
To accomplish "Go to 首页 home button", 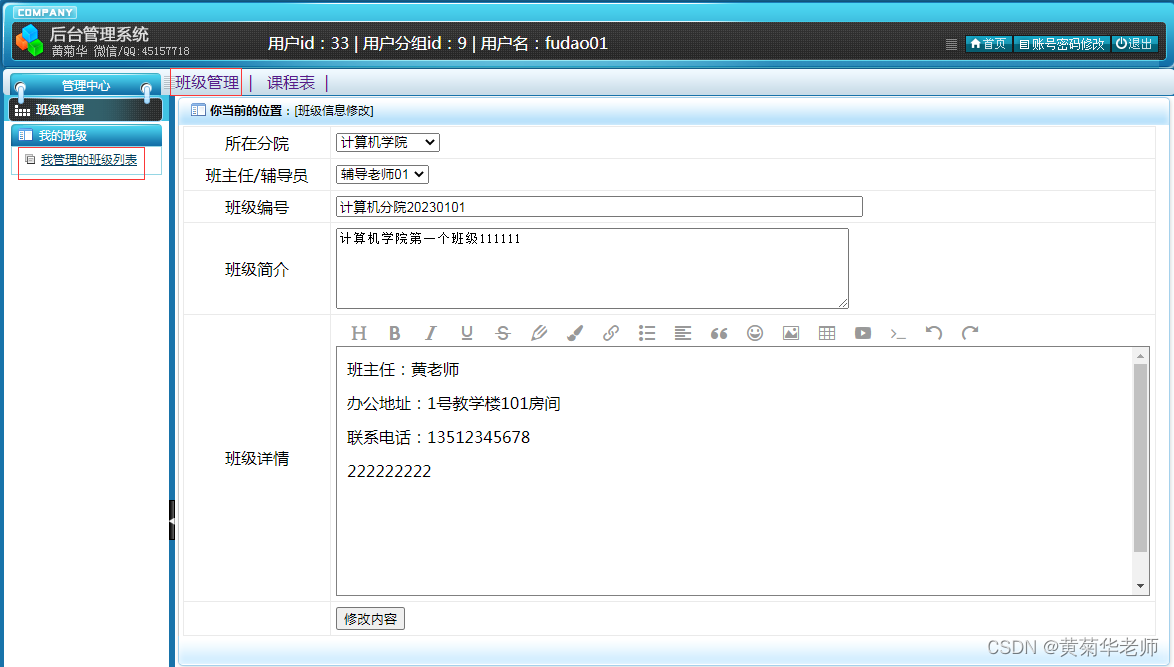I will click(988, 44).
